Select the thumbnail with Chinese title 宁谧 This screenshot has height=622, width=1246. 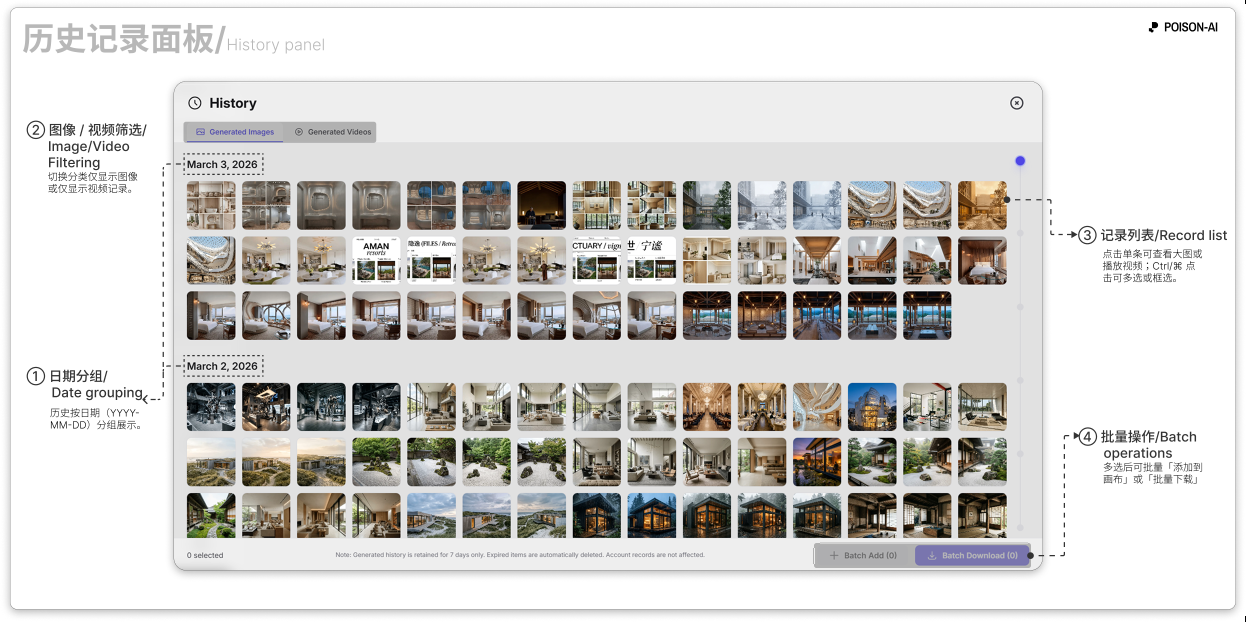(x=651, y=260)
